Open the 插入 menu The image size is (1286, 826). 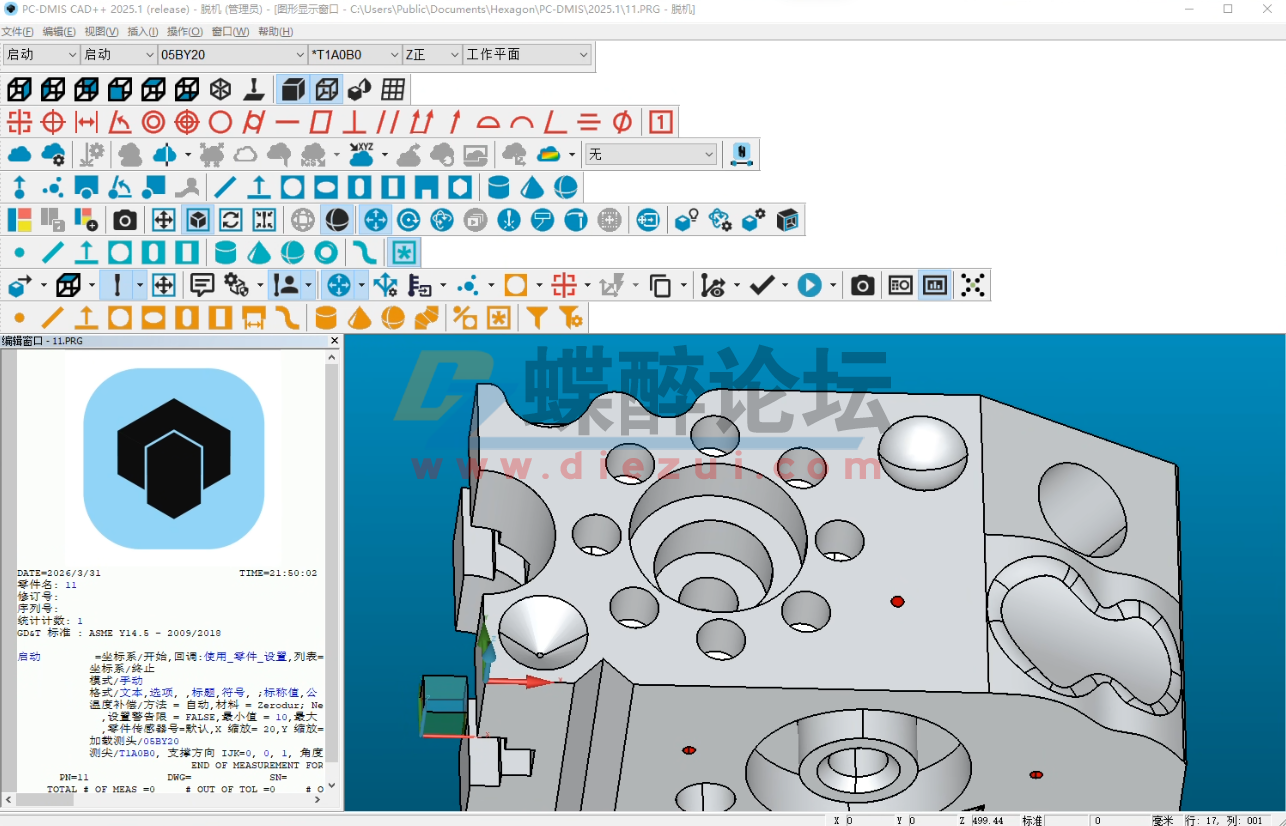click(x=142, y=31)
